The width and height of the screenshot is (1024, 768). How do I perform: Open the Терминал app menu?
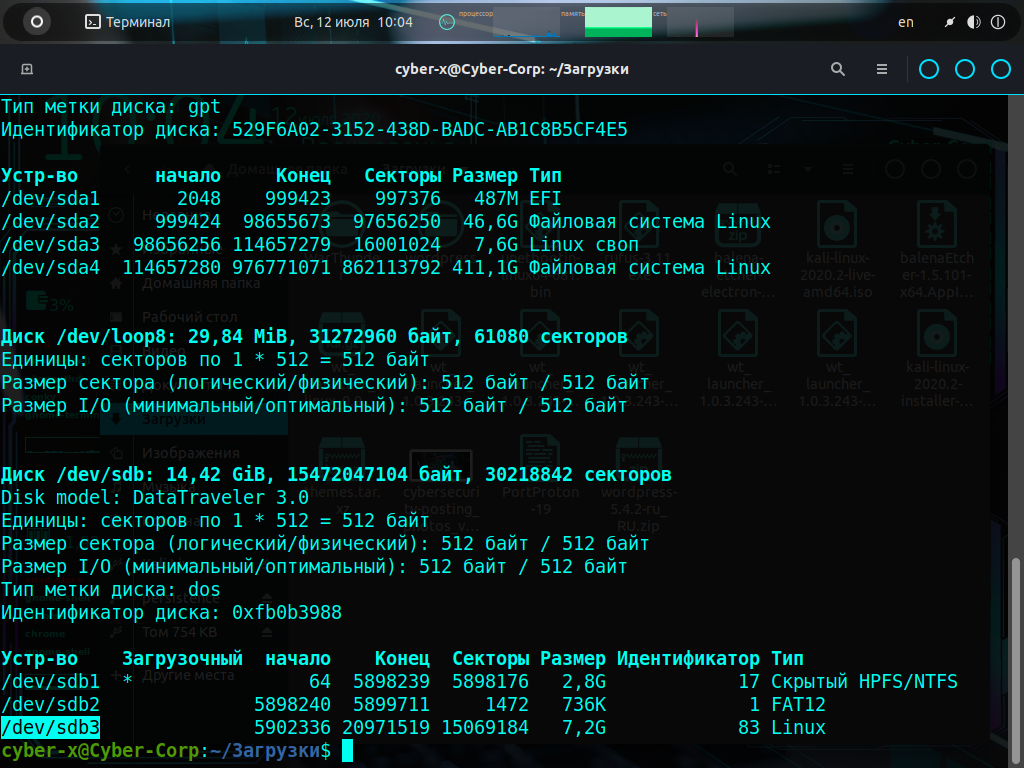tap(127, 22)
